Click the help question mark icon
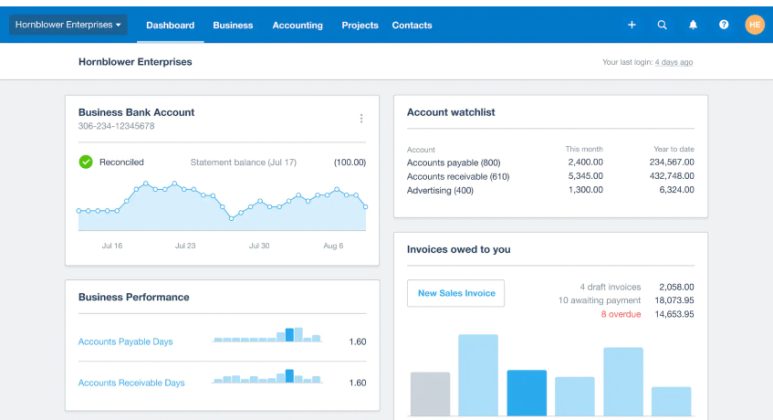The image size is (773, 420). coord(723,25)
